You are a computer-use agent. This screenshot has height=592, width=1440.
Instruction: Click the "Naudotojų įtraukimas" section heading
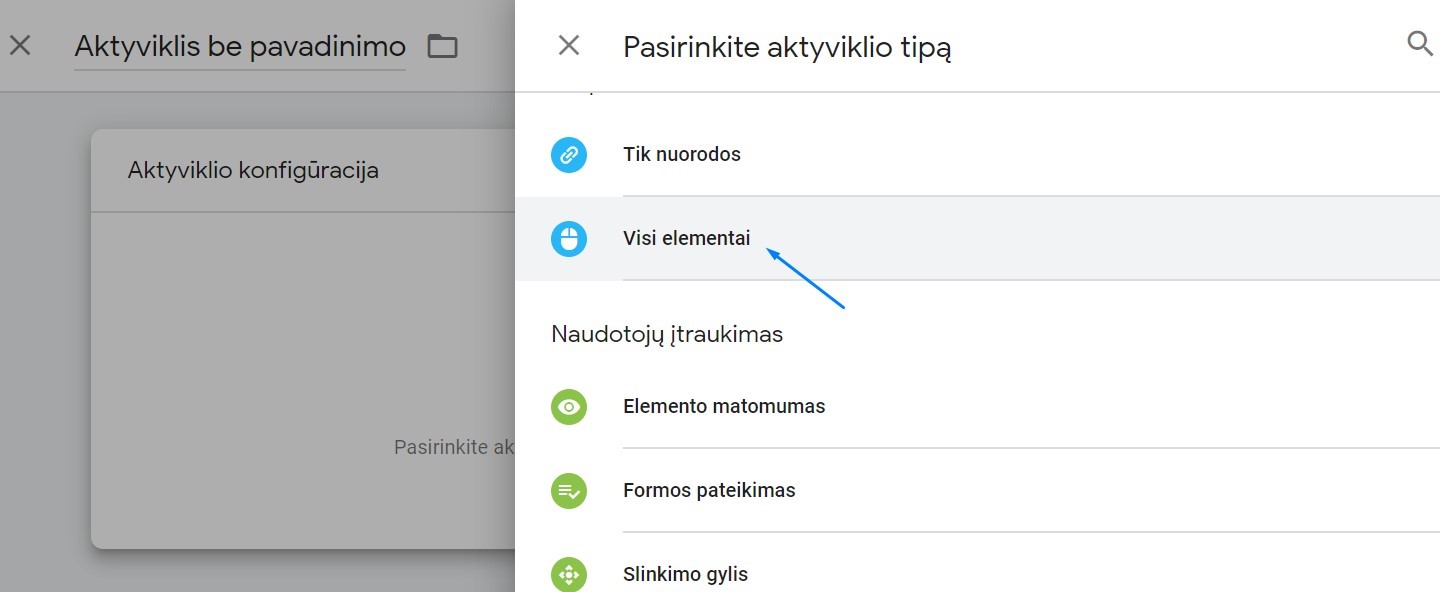667,334
